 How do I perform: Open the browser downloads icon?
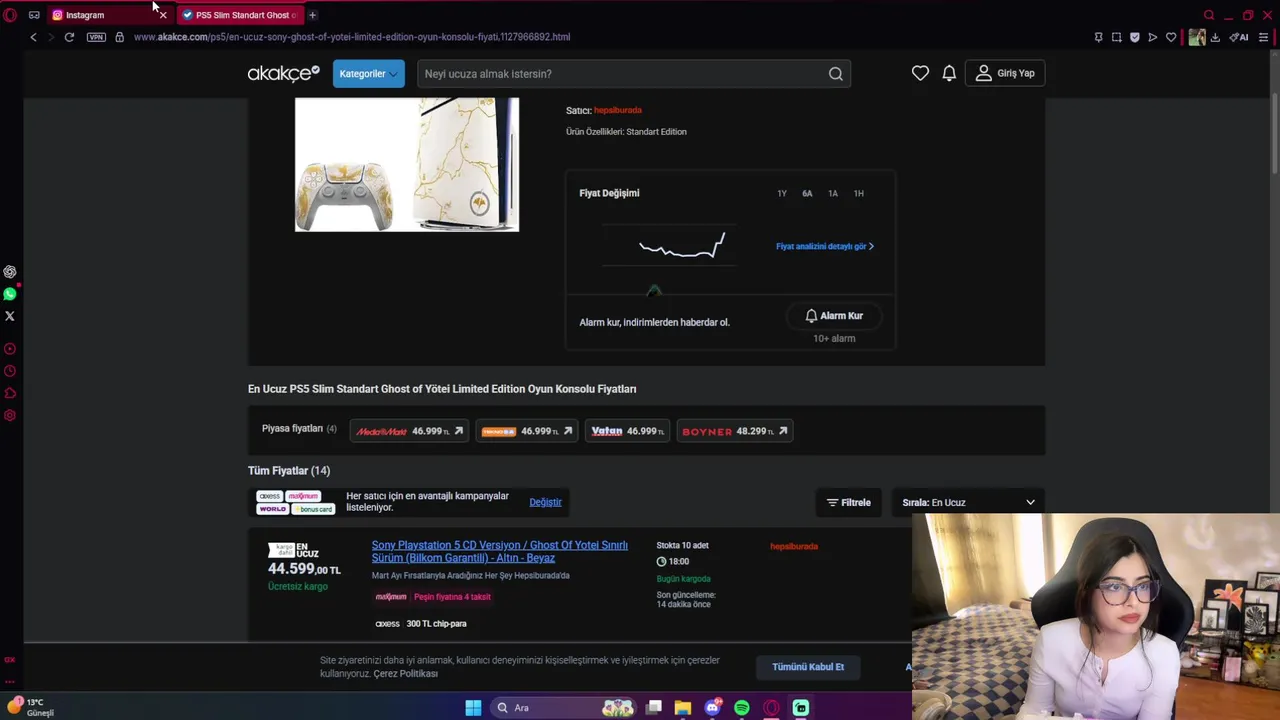click(1215, 37)
